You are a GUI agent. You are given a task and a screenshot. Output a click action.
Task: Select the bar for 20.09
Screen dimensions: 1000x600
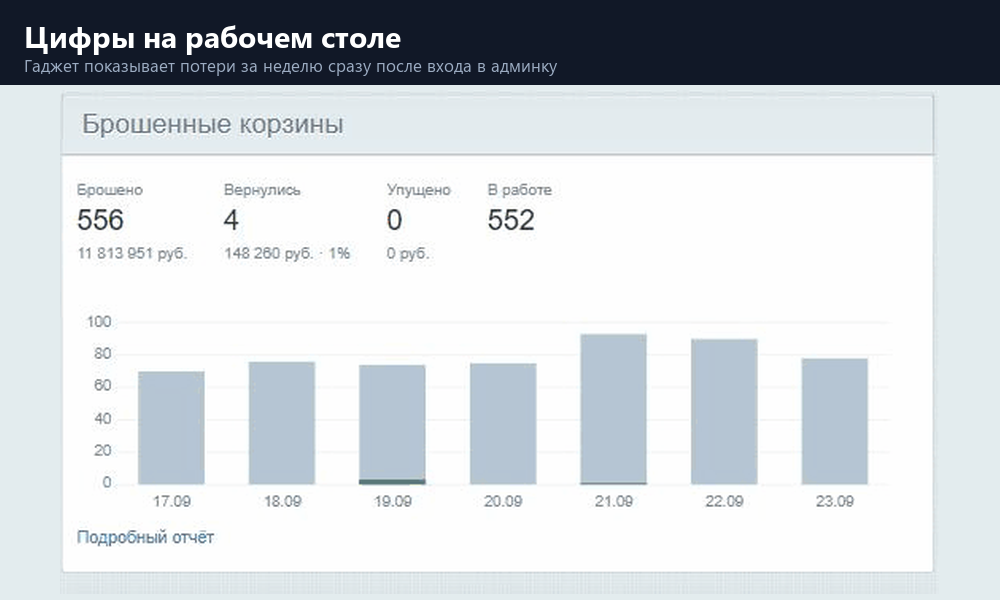[503, 424]
